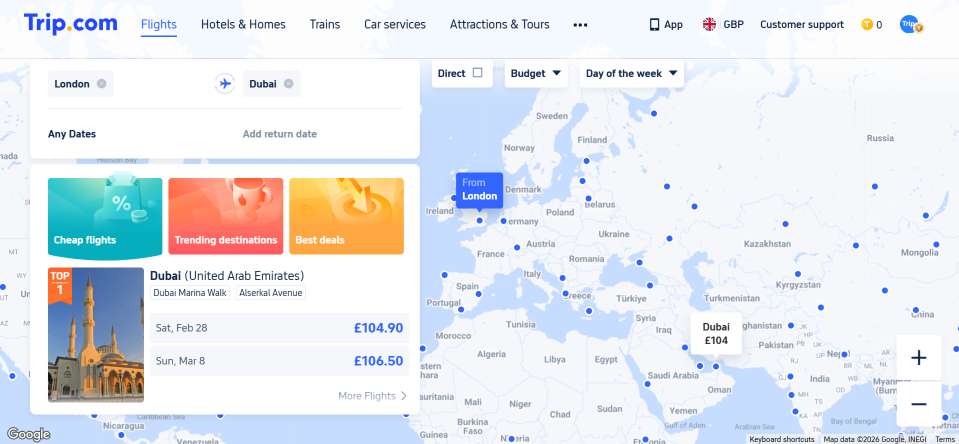Click the Dubai £104 map label
The width and height of the screenshot is (959, 444).
pos(716,334)
